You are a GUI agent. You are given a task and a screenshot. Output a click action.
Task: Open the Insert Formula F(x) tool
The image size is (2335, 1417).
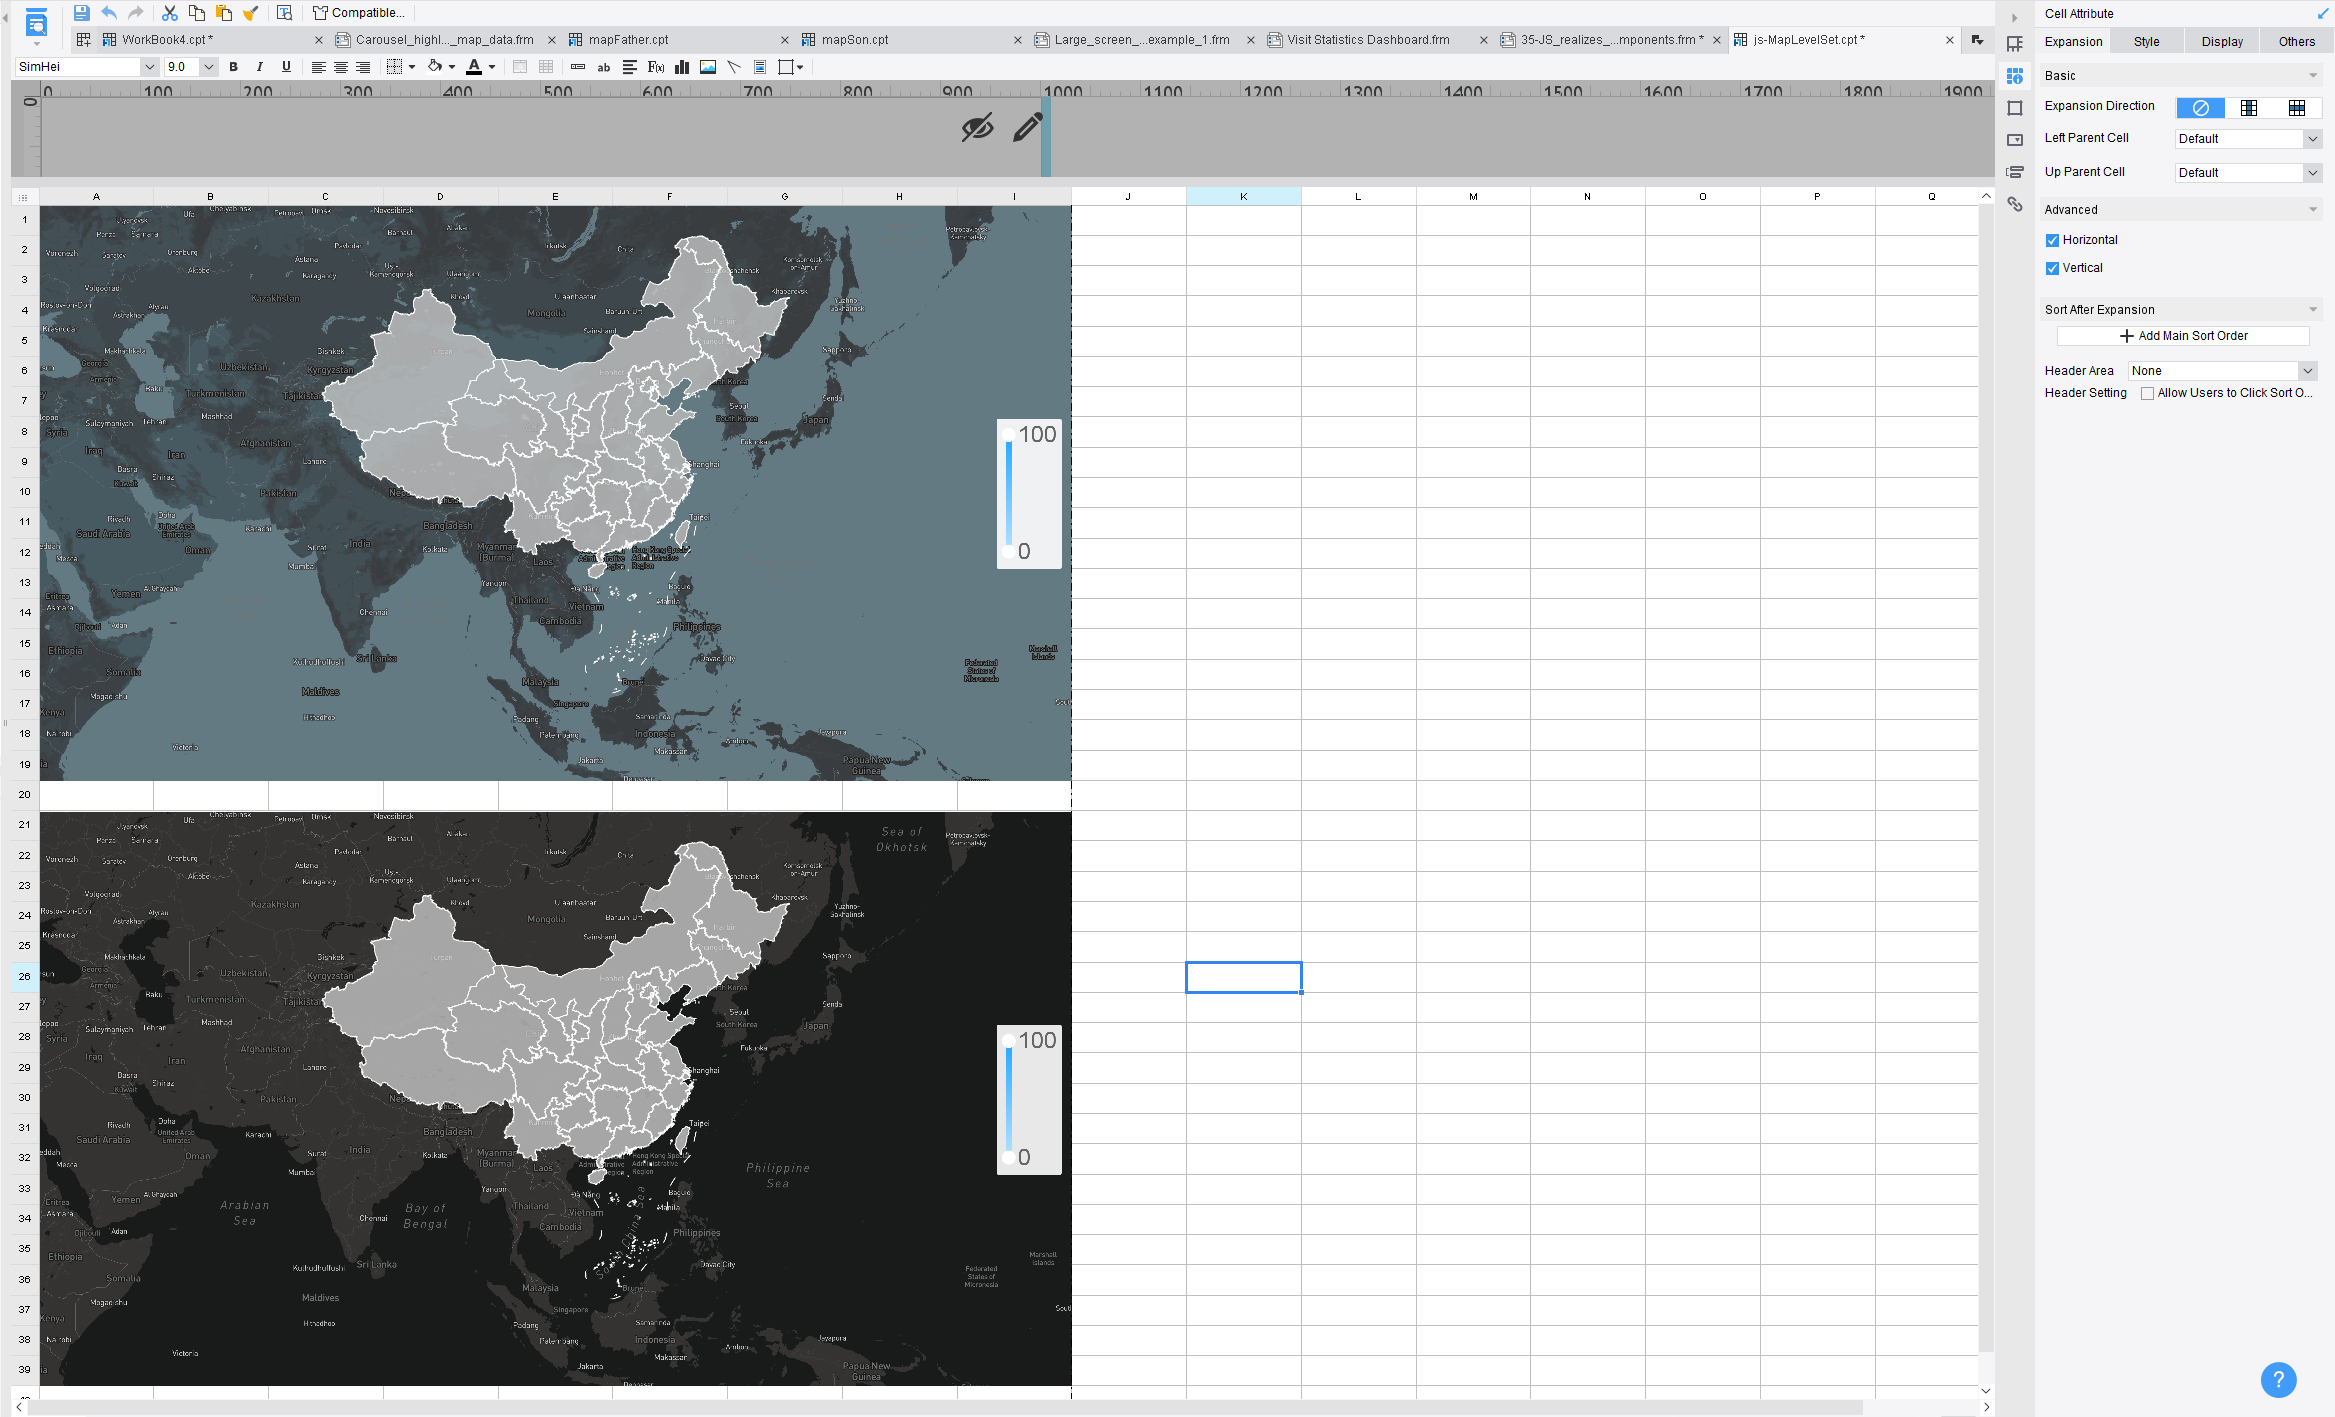[655, 67]
